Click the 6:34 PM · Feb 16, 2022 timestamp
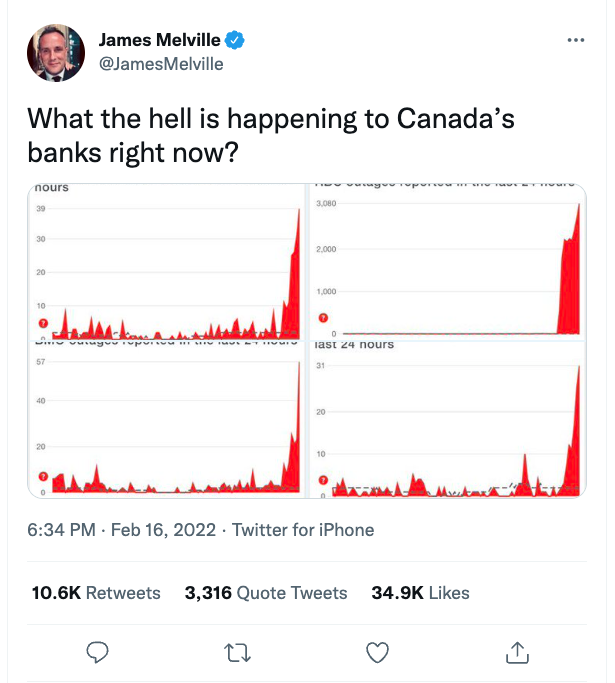 pyautogui.click(x=120, y=530)
